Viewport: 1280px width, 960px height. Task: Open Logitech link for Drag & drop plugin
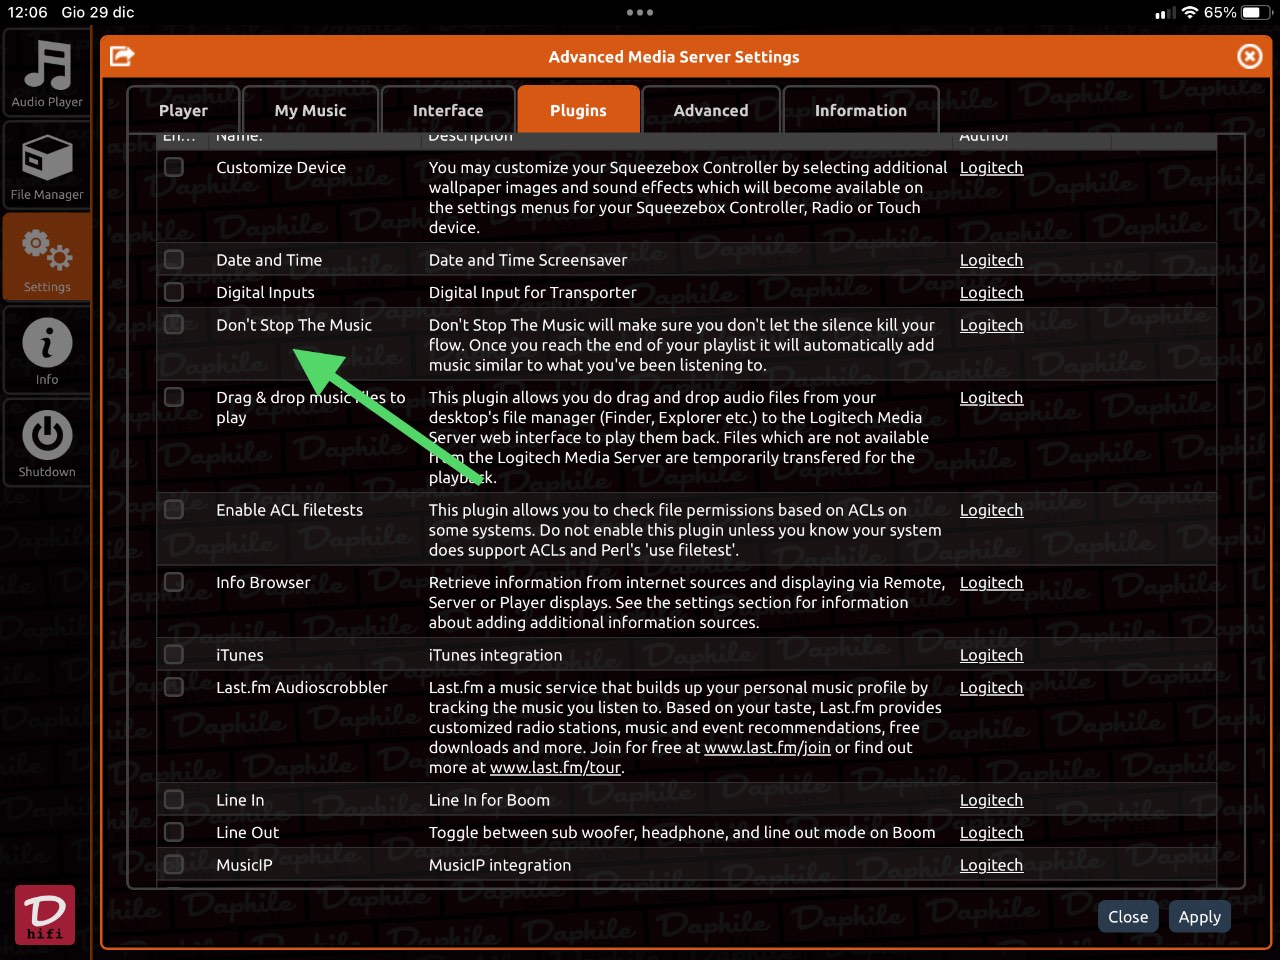tap(991, 398)
